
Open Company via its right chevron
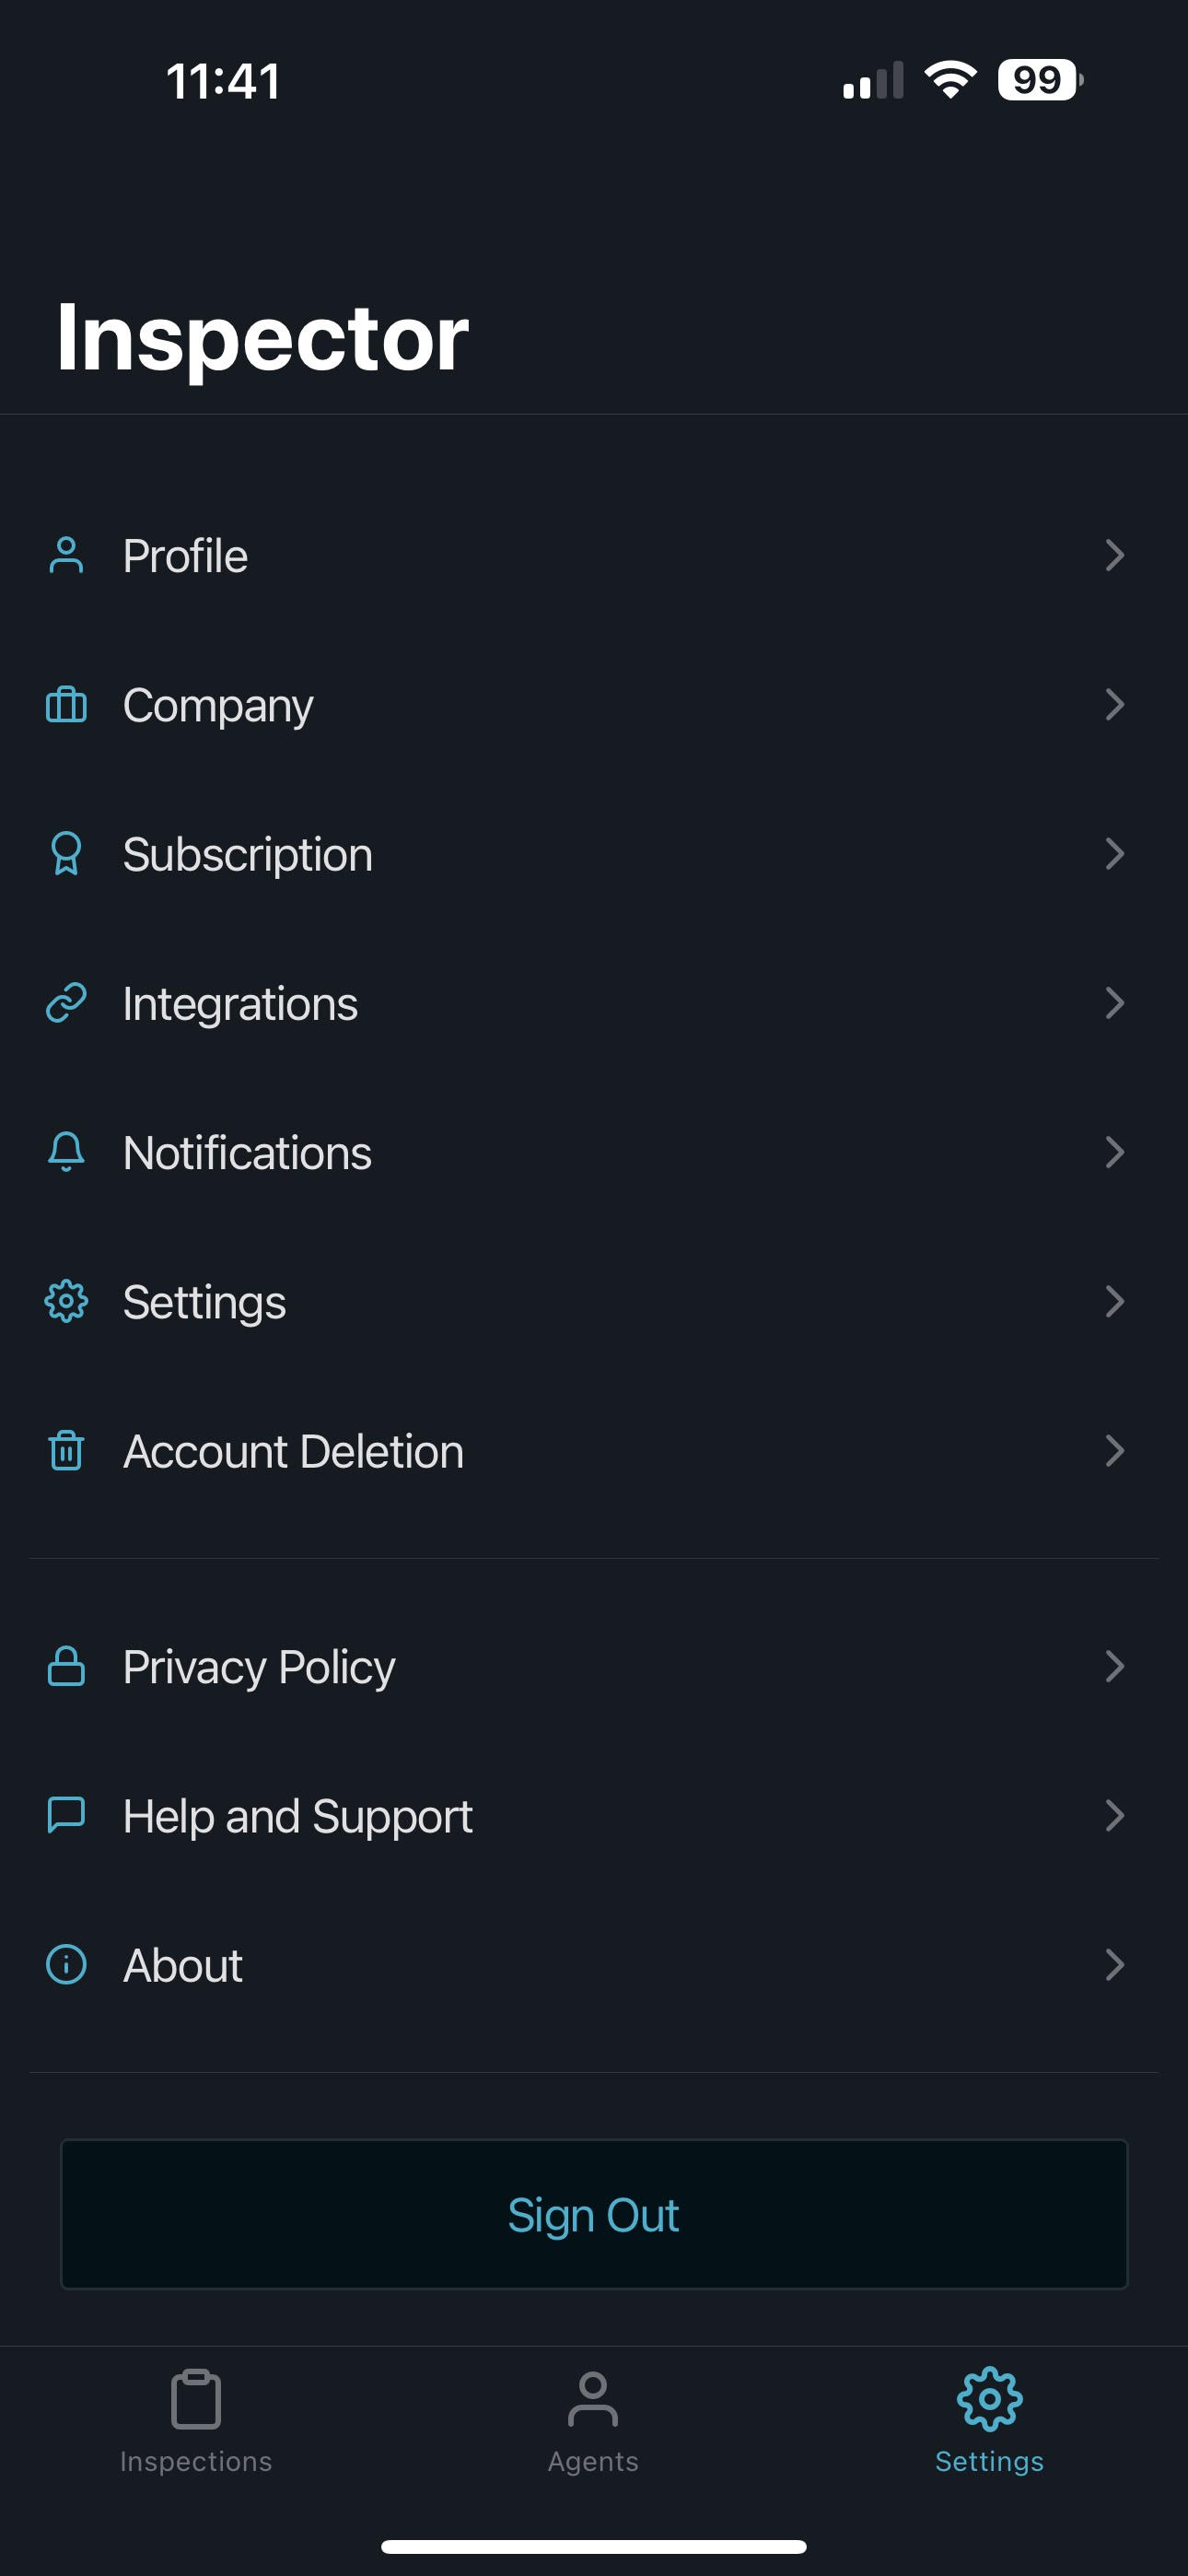click(x=1114, y=705)
